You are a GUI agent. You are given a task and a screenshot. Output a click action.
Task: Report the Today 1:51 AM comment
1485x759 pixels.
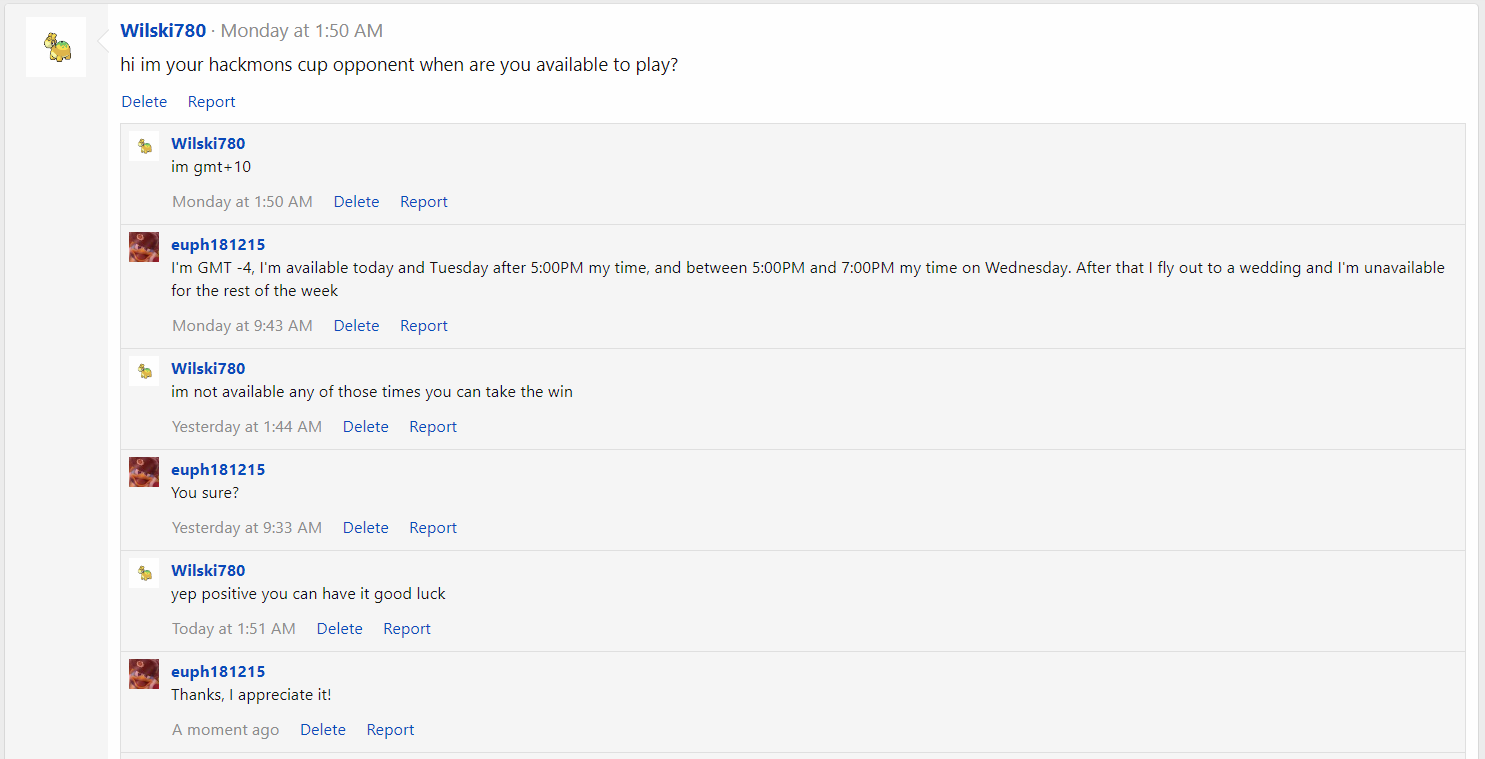(x=406, y=629)
